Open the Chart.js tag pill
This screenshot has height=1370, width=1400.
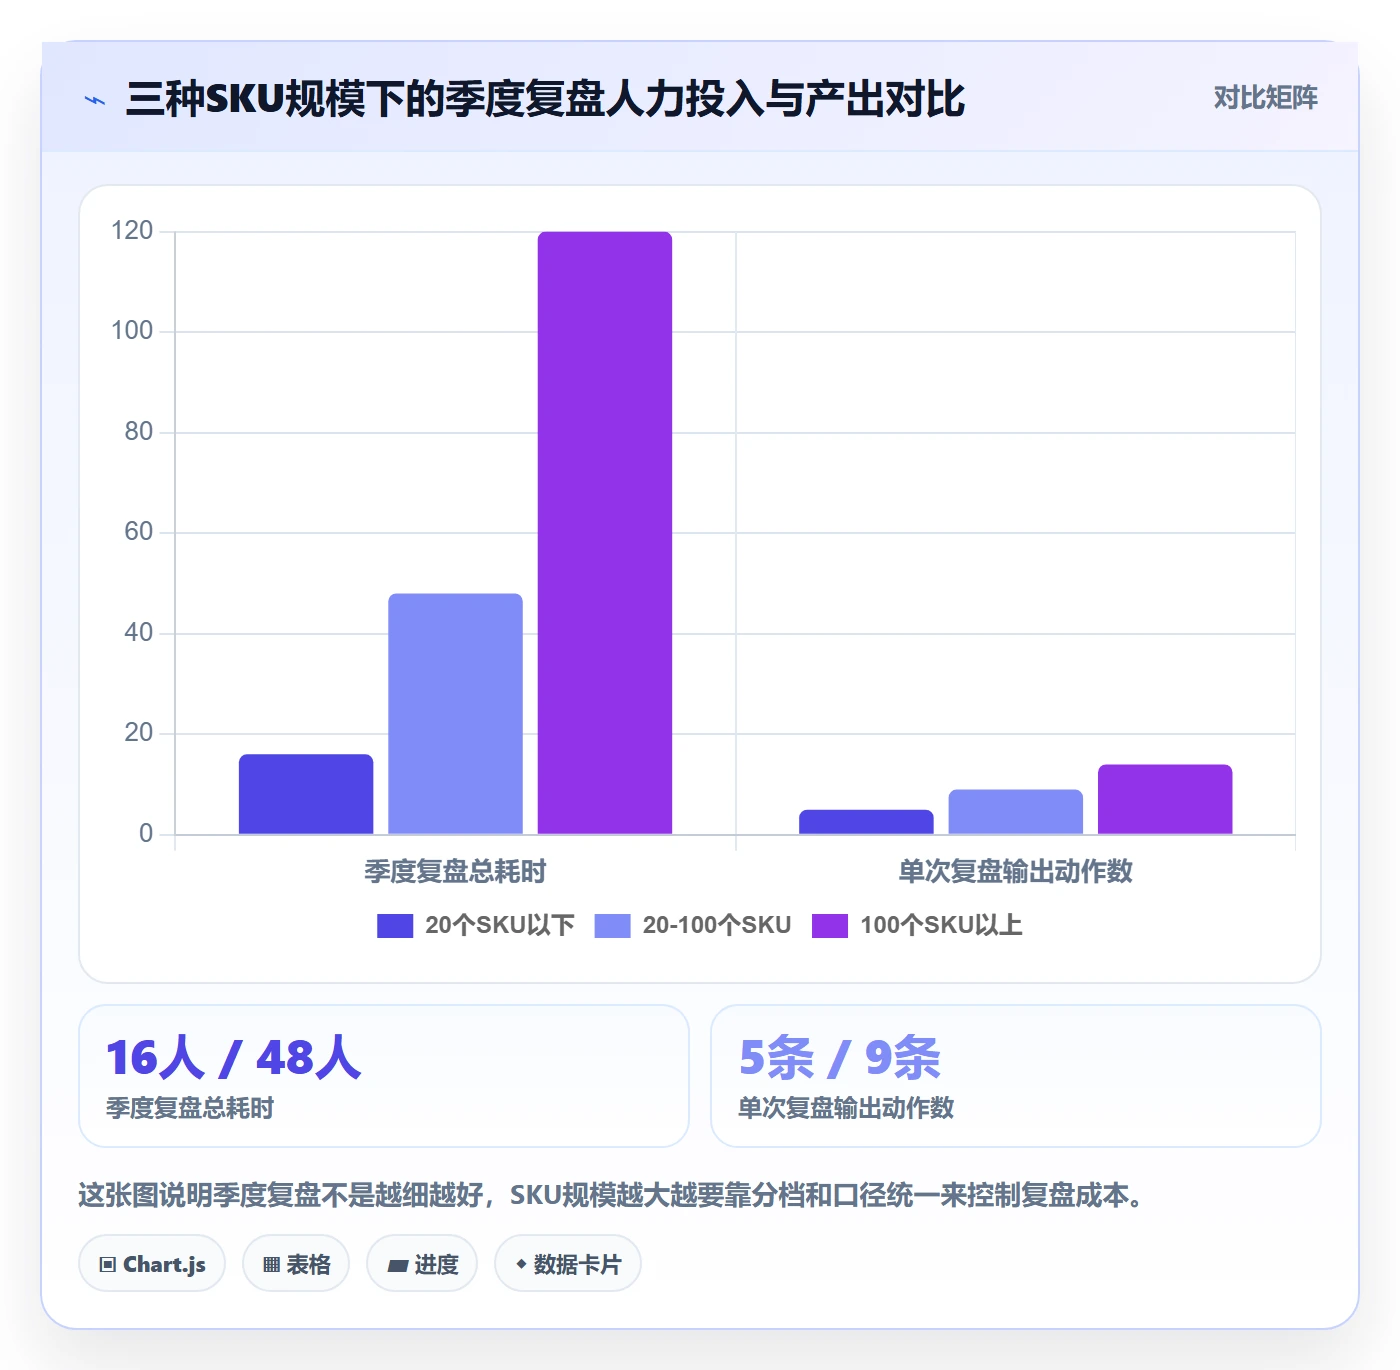coord(152,1264)
